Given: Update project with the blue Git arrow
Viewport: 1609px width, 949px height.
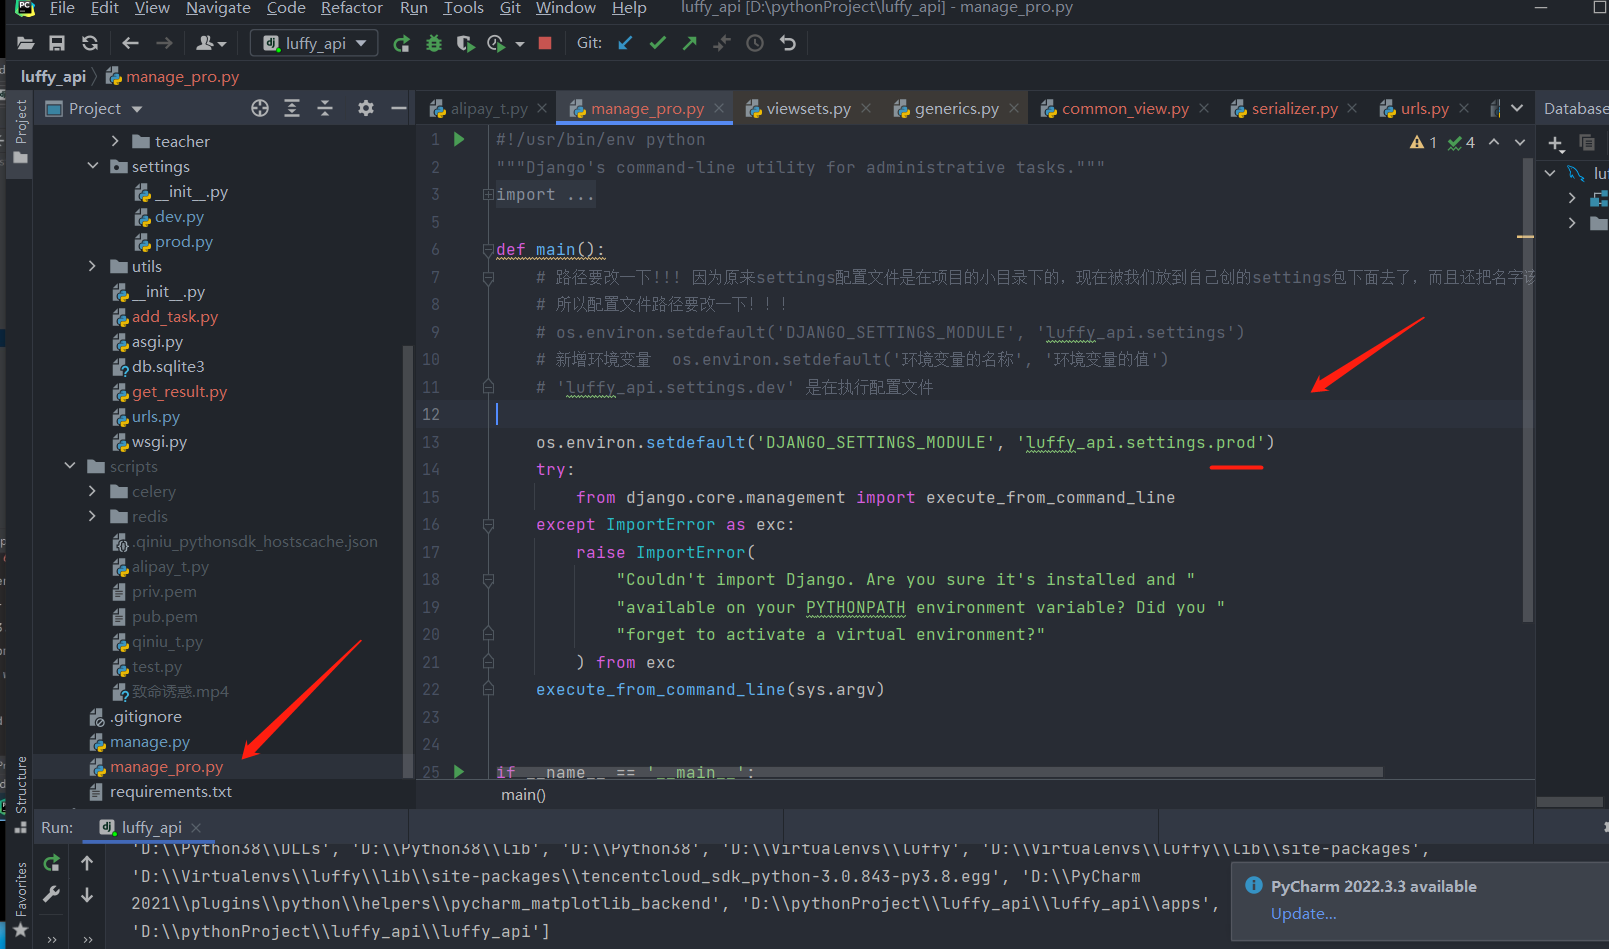Looking at the screenshot, I should click(x=625, y=43).
